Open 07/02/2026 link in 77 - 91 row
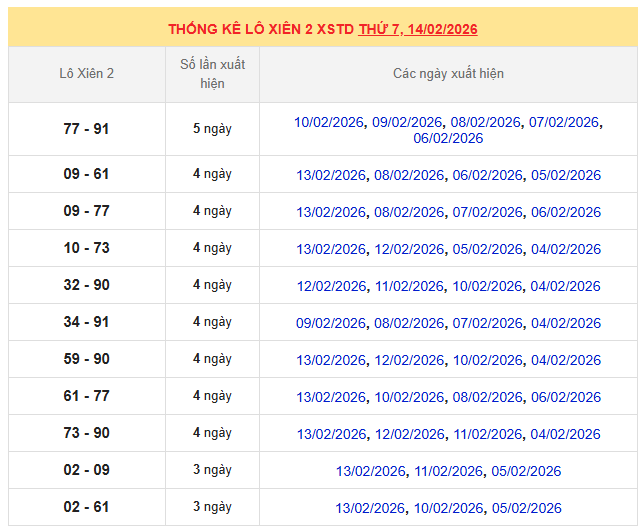Image resolution: width=641 pixels, height=531 pixels. pos(564,122)
